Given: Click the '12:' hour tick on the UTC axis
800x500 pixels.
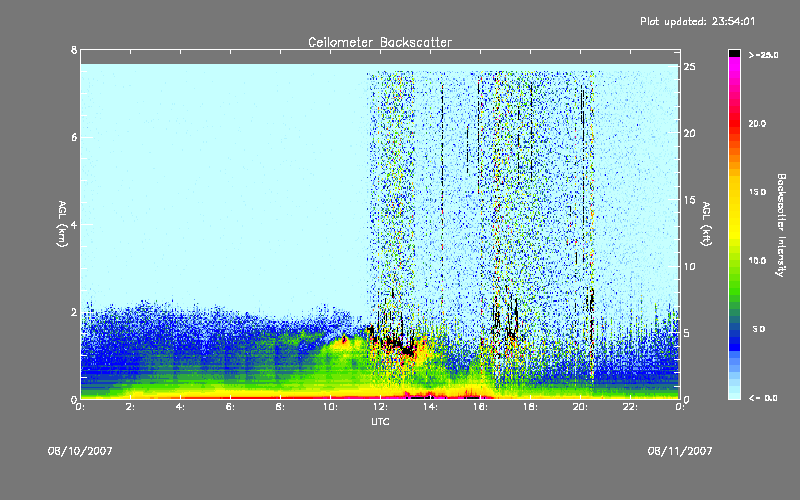Looking at the screenshot, I should tap(380, 407).
